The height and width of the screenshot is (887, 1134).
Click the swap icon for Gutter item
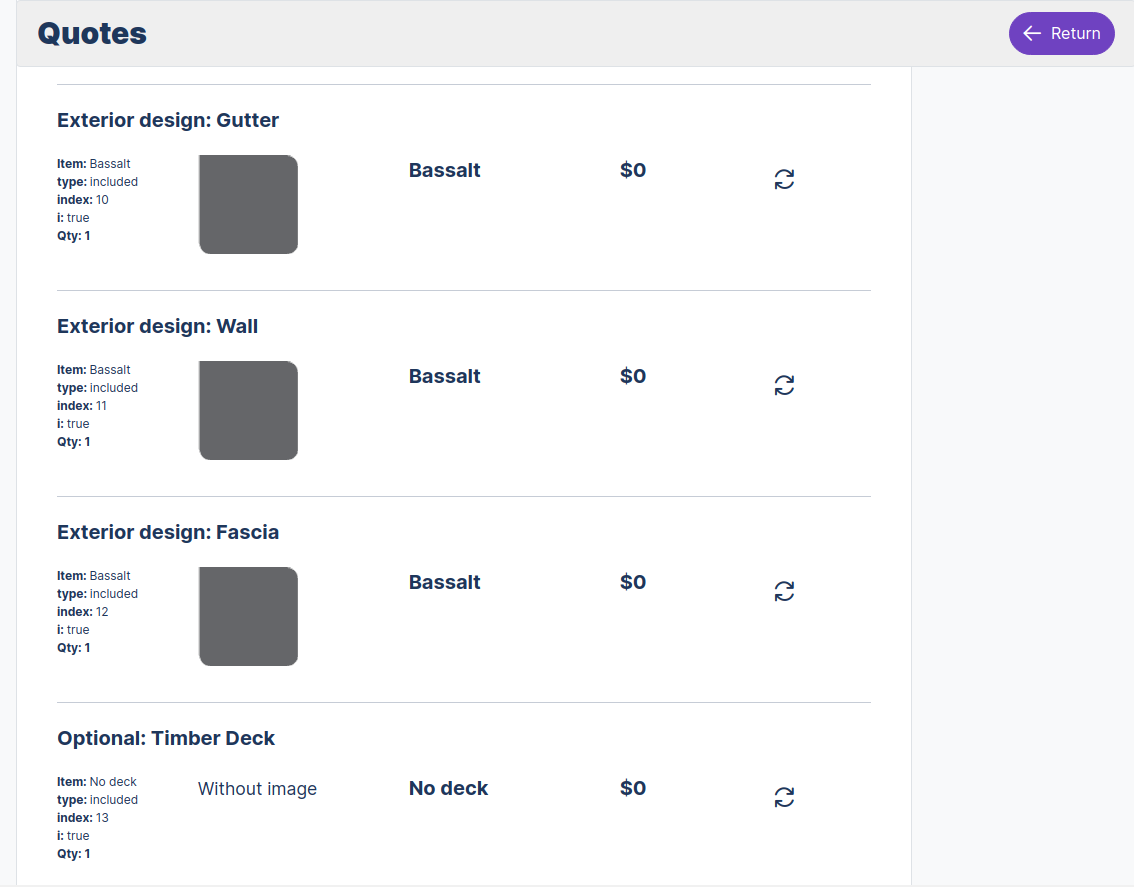click(784, 180)
